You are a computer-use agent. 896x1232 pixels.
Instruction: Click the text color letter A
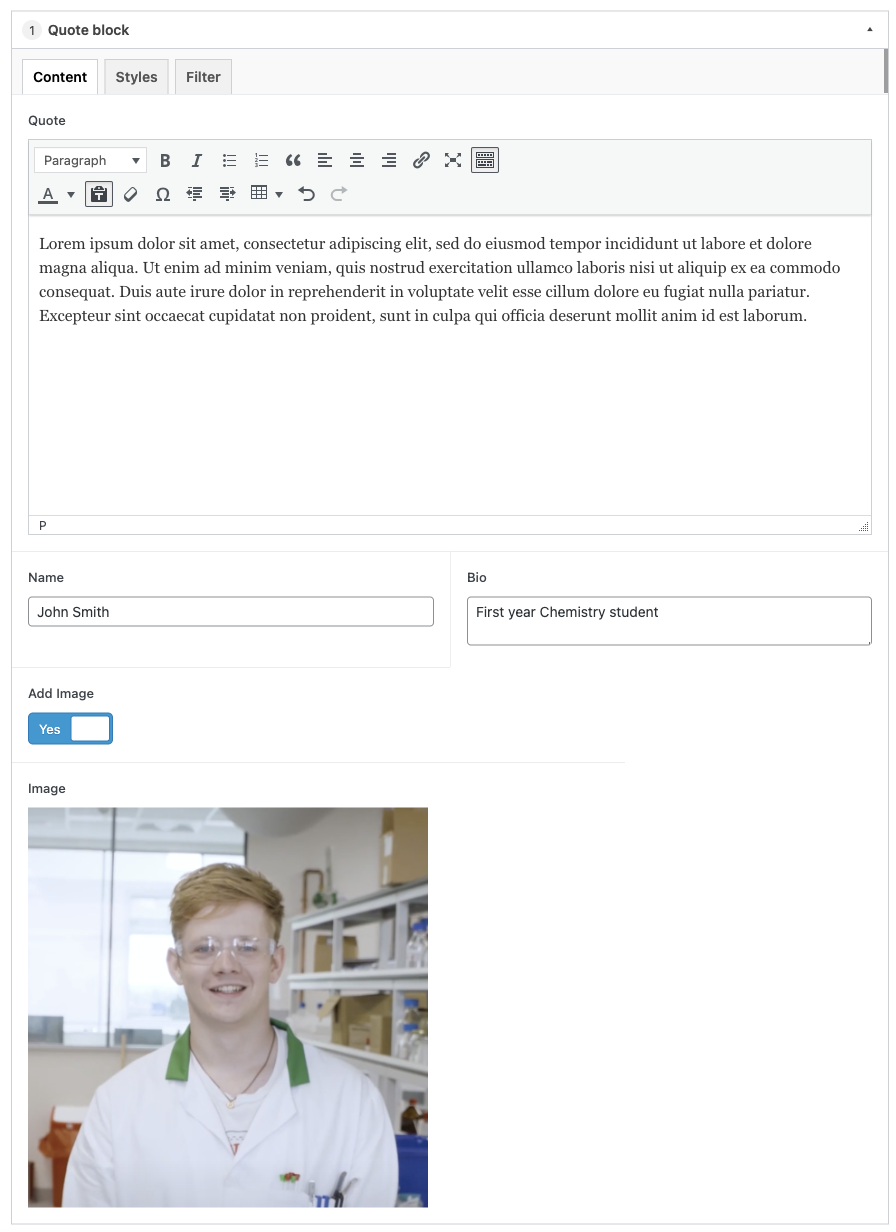(48, 194)
